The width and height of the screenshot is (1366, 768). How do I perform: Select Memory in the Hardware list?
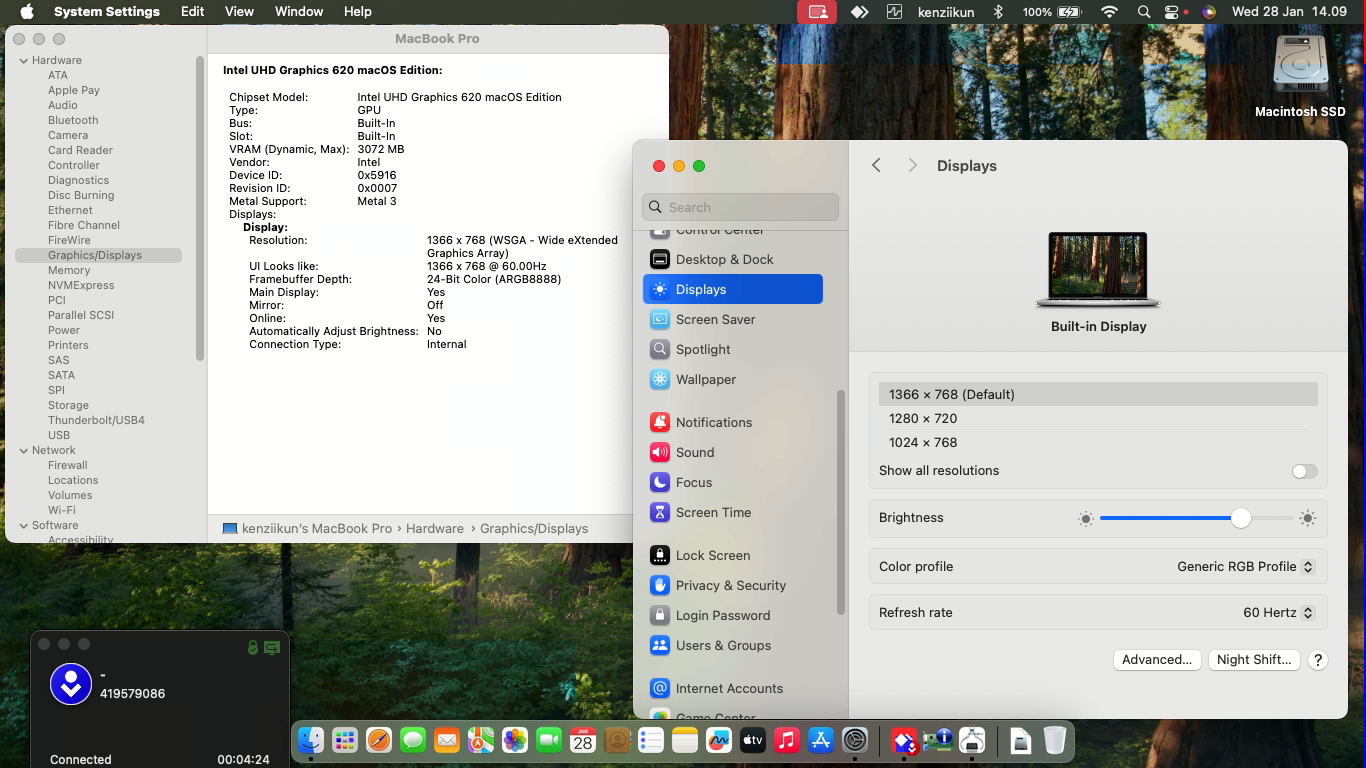69,270
